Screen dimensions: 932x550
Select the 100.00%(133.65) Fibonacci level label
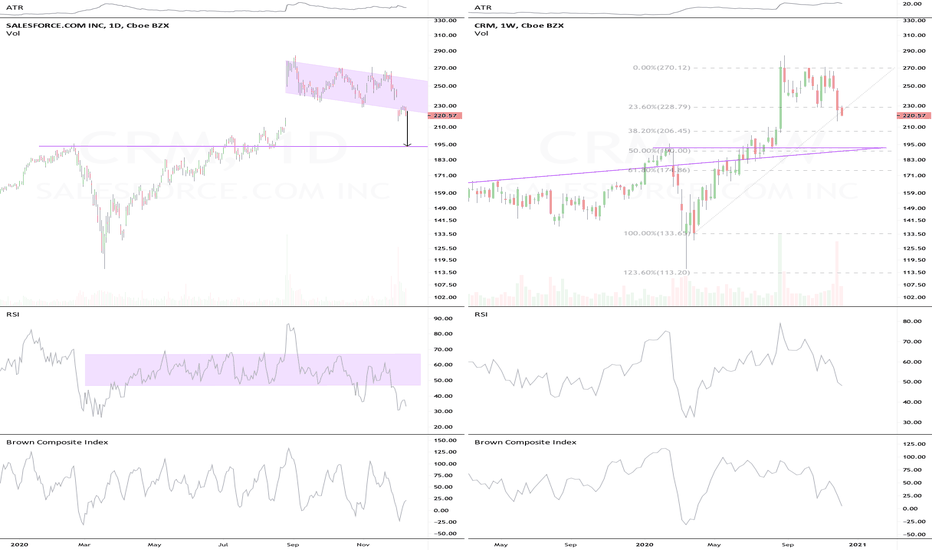click(x=657, y=234)
